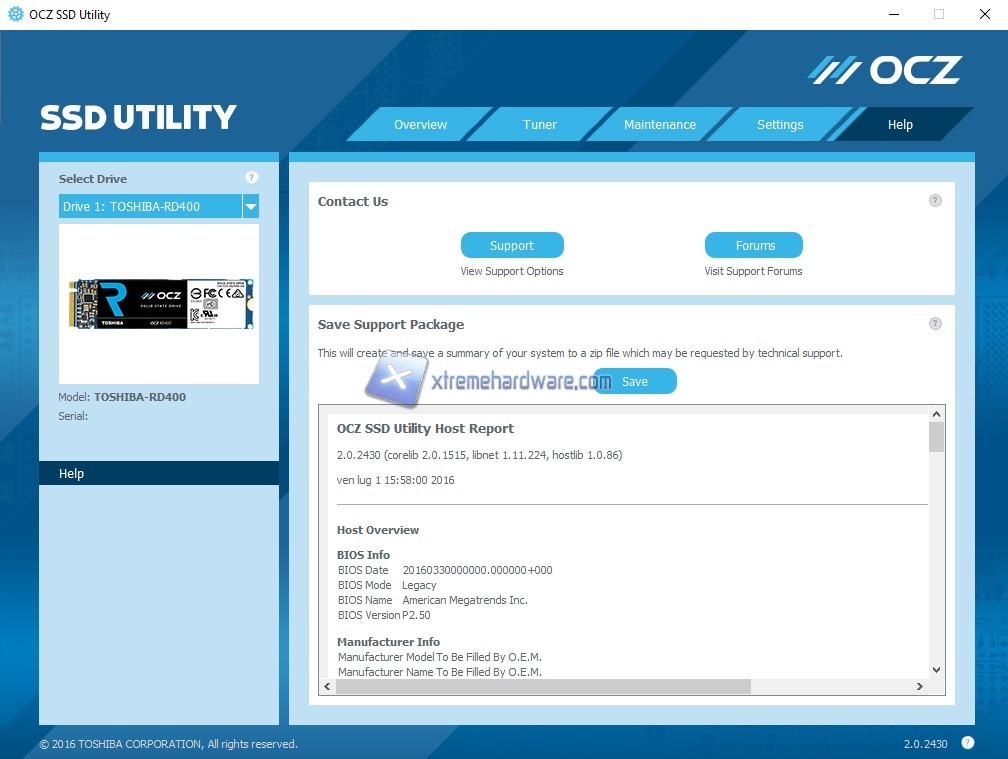This screenshot has width=1008, height=759.
Task: Open the Drive 1 TOSHIBA-RD400 dropdown
Action: point(251,207)
